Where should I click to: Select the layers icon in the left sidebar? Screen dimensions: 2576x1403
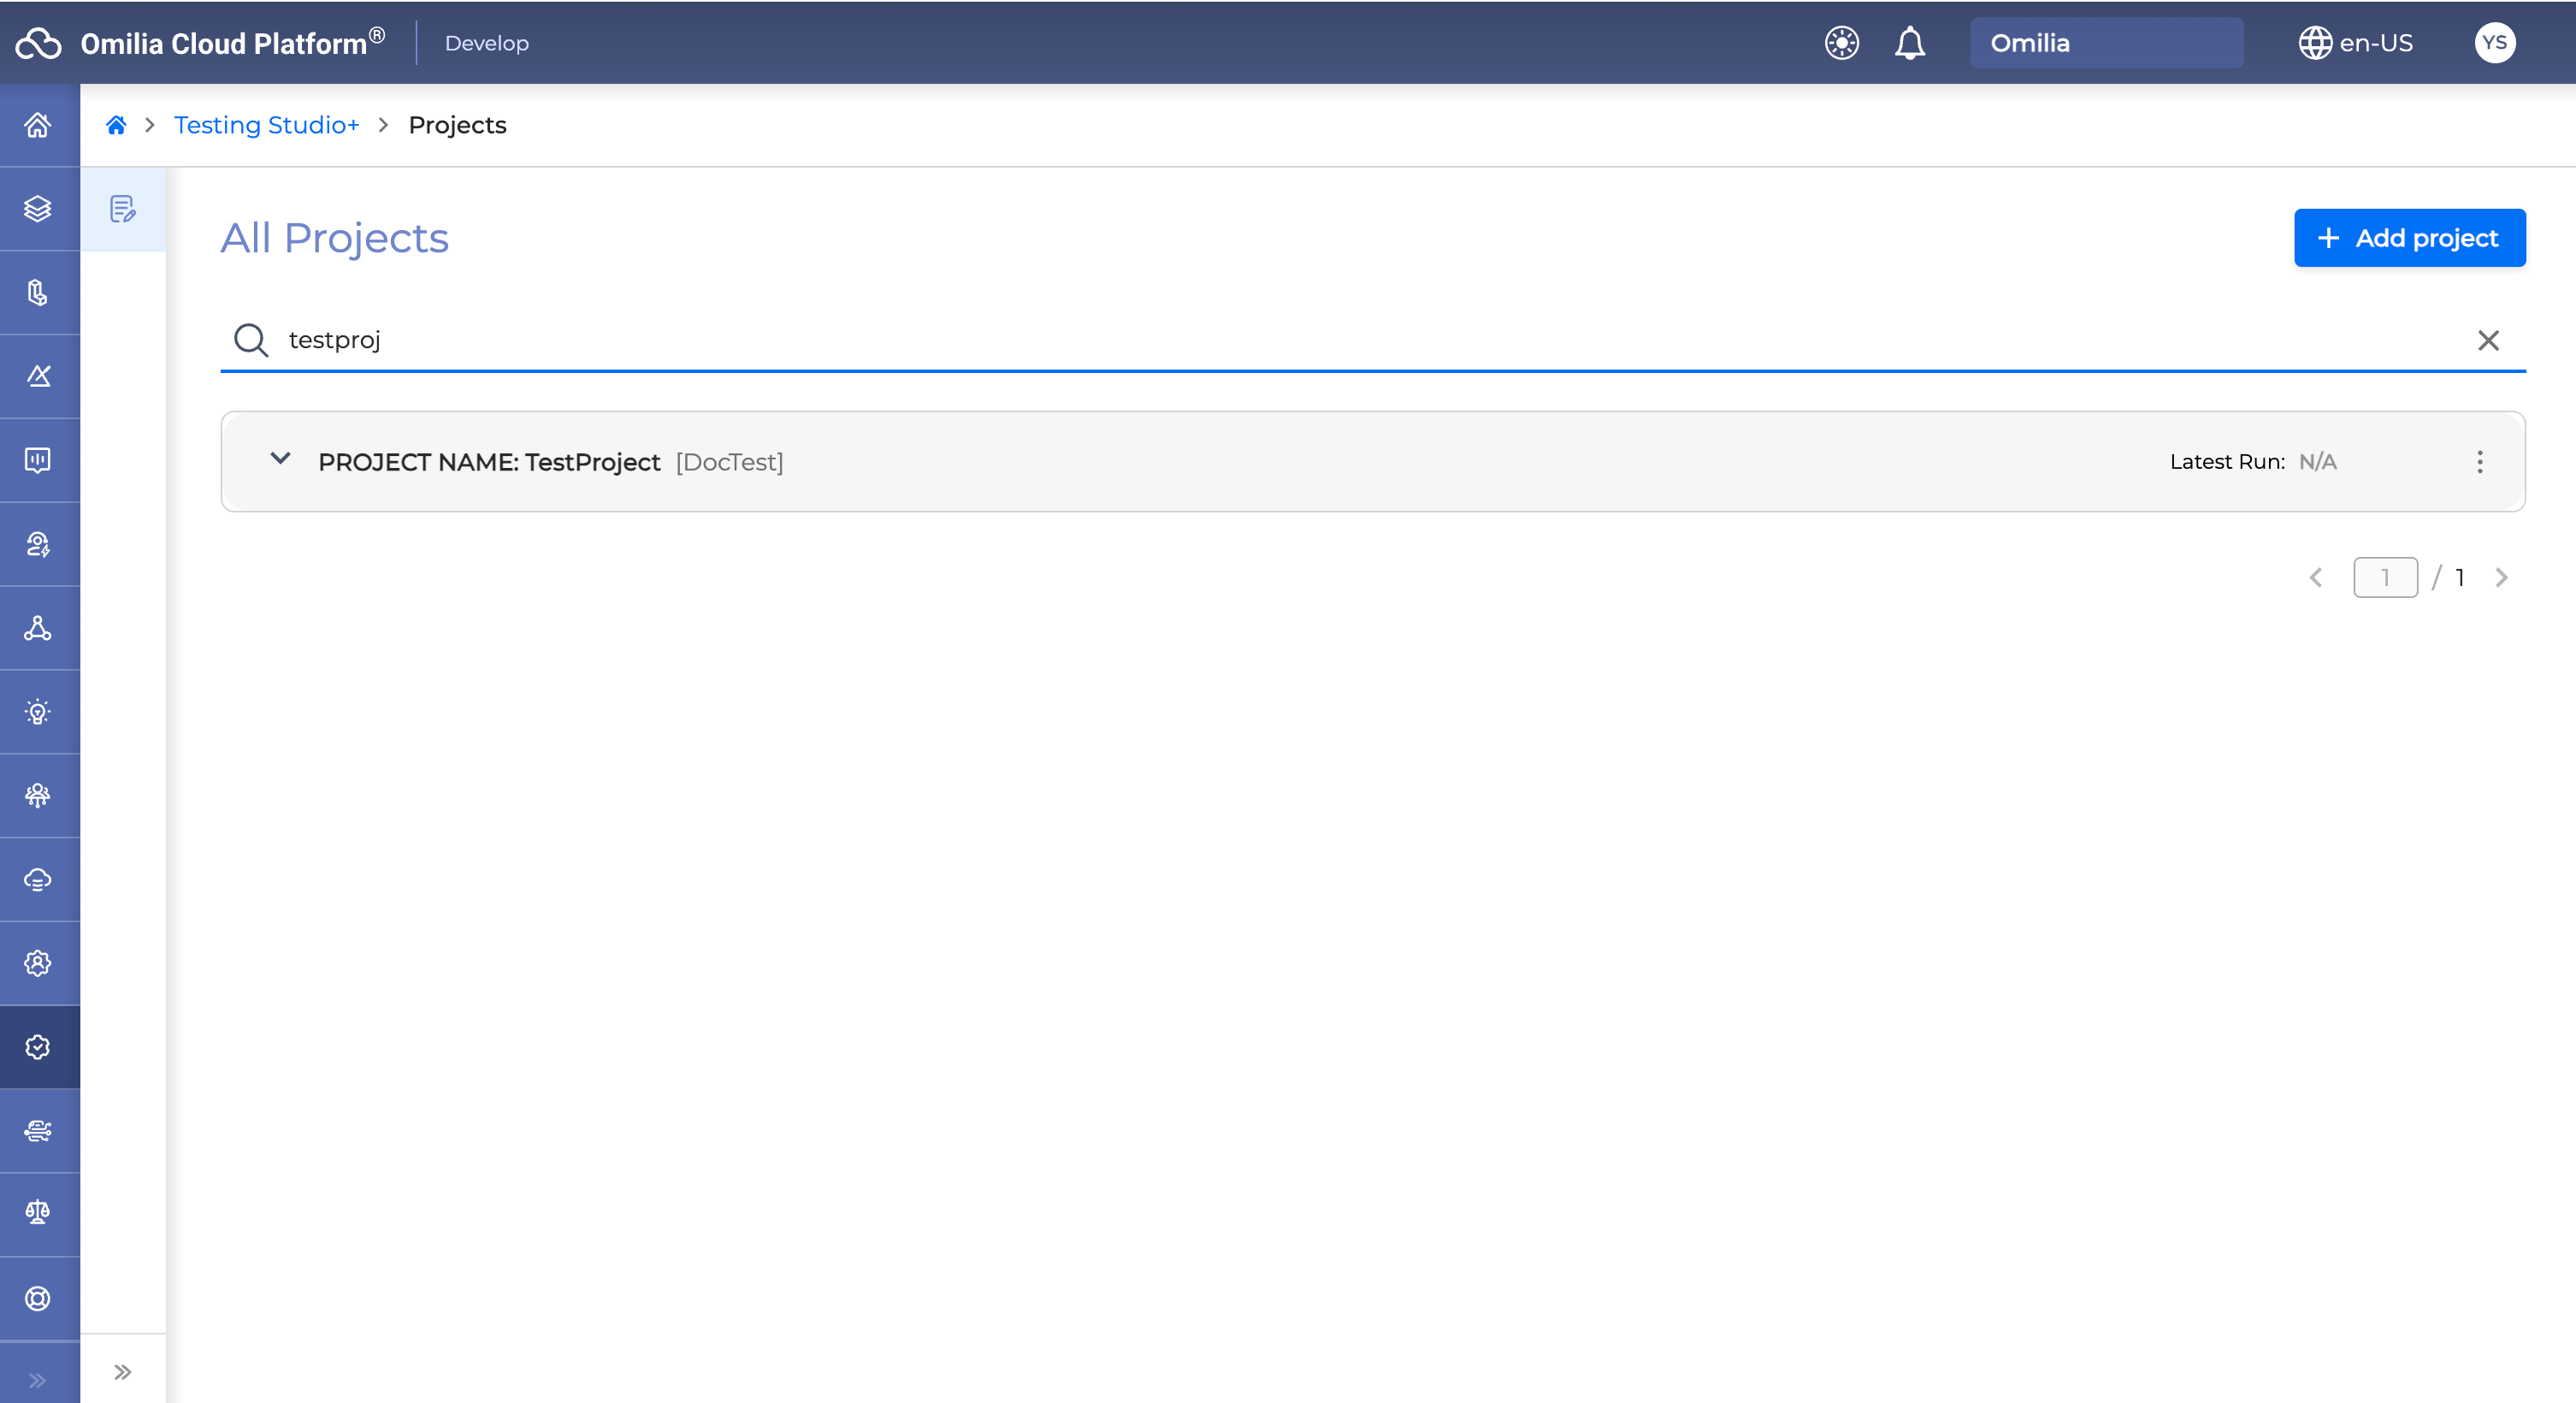pyautogui.click(x=38, y=208)
